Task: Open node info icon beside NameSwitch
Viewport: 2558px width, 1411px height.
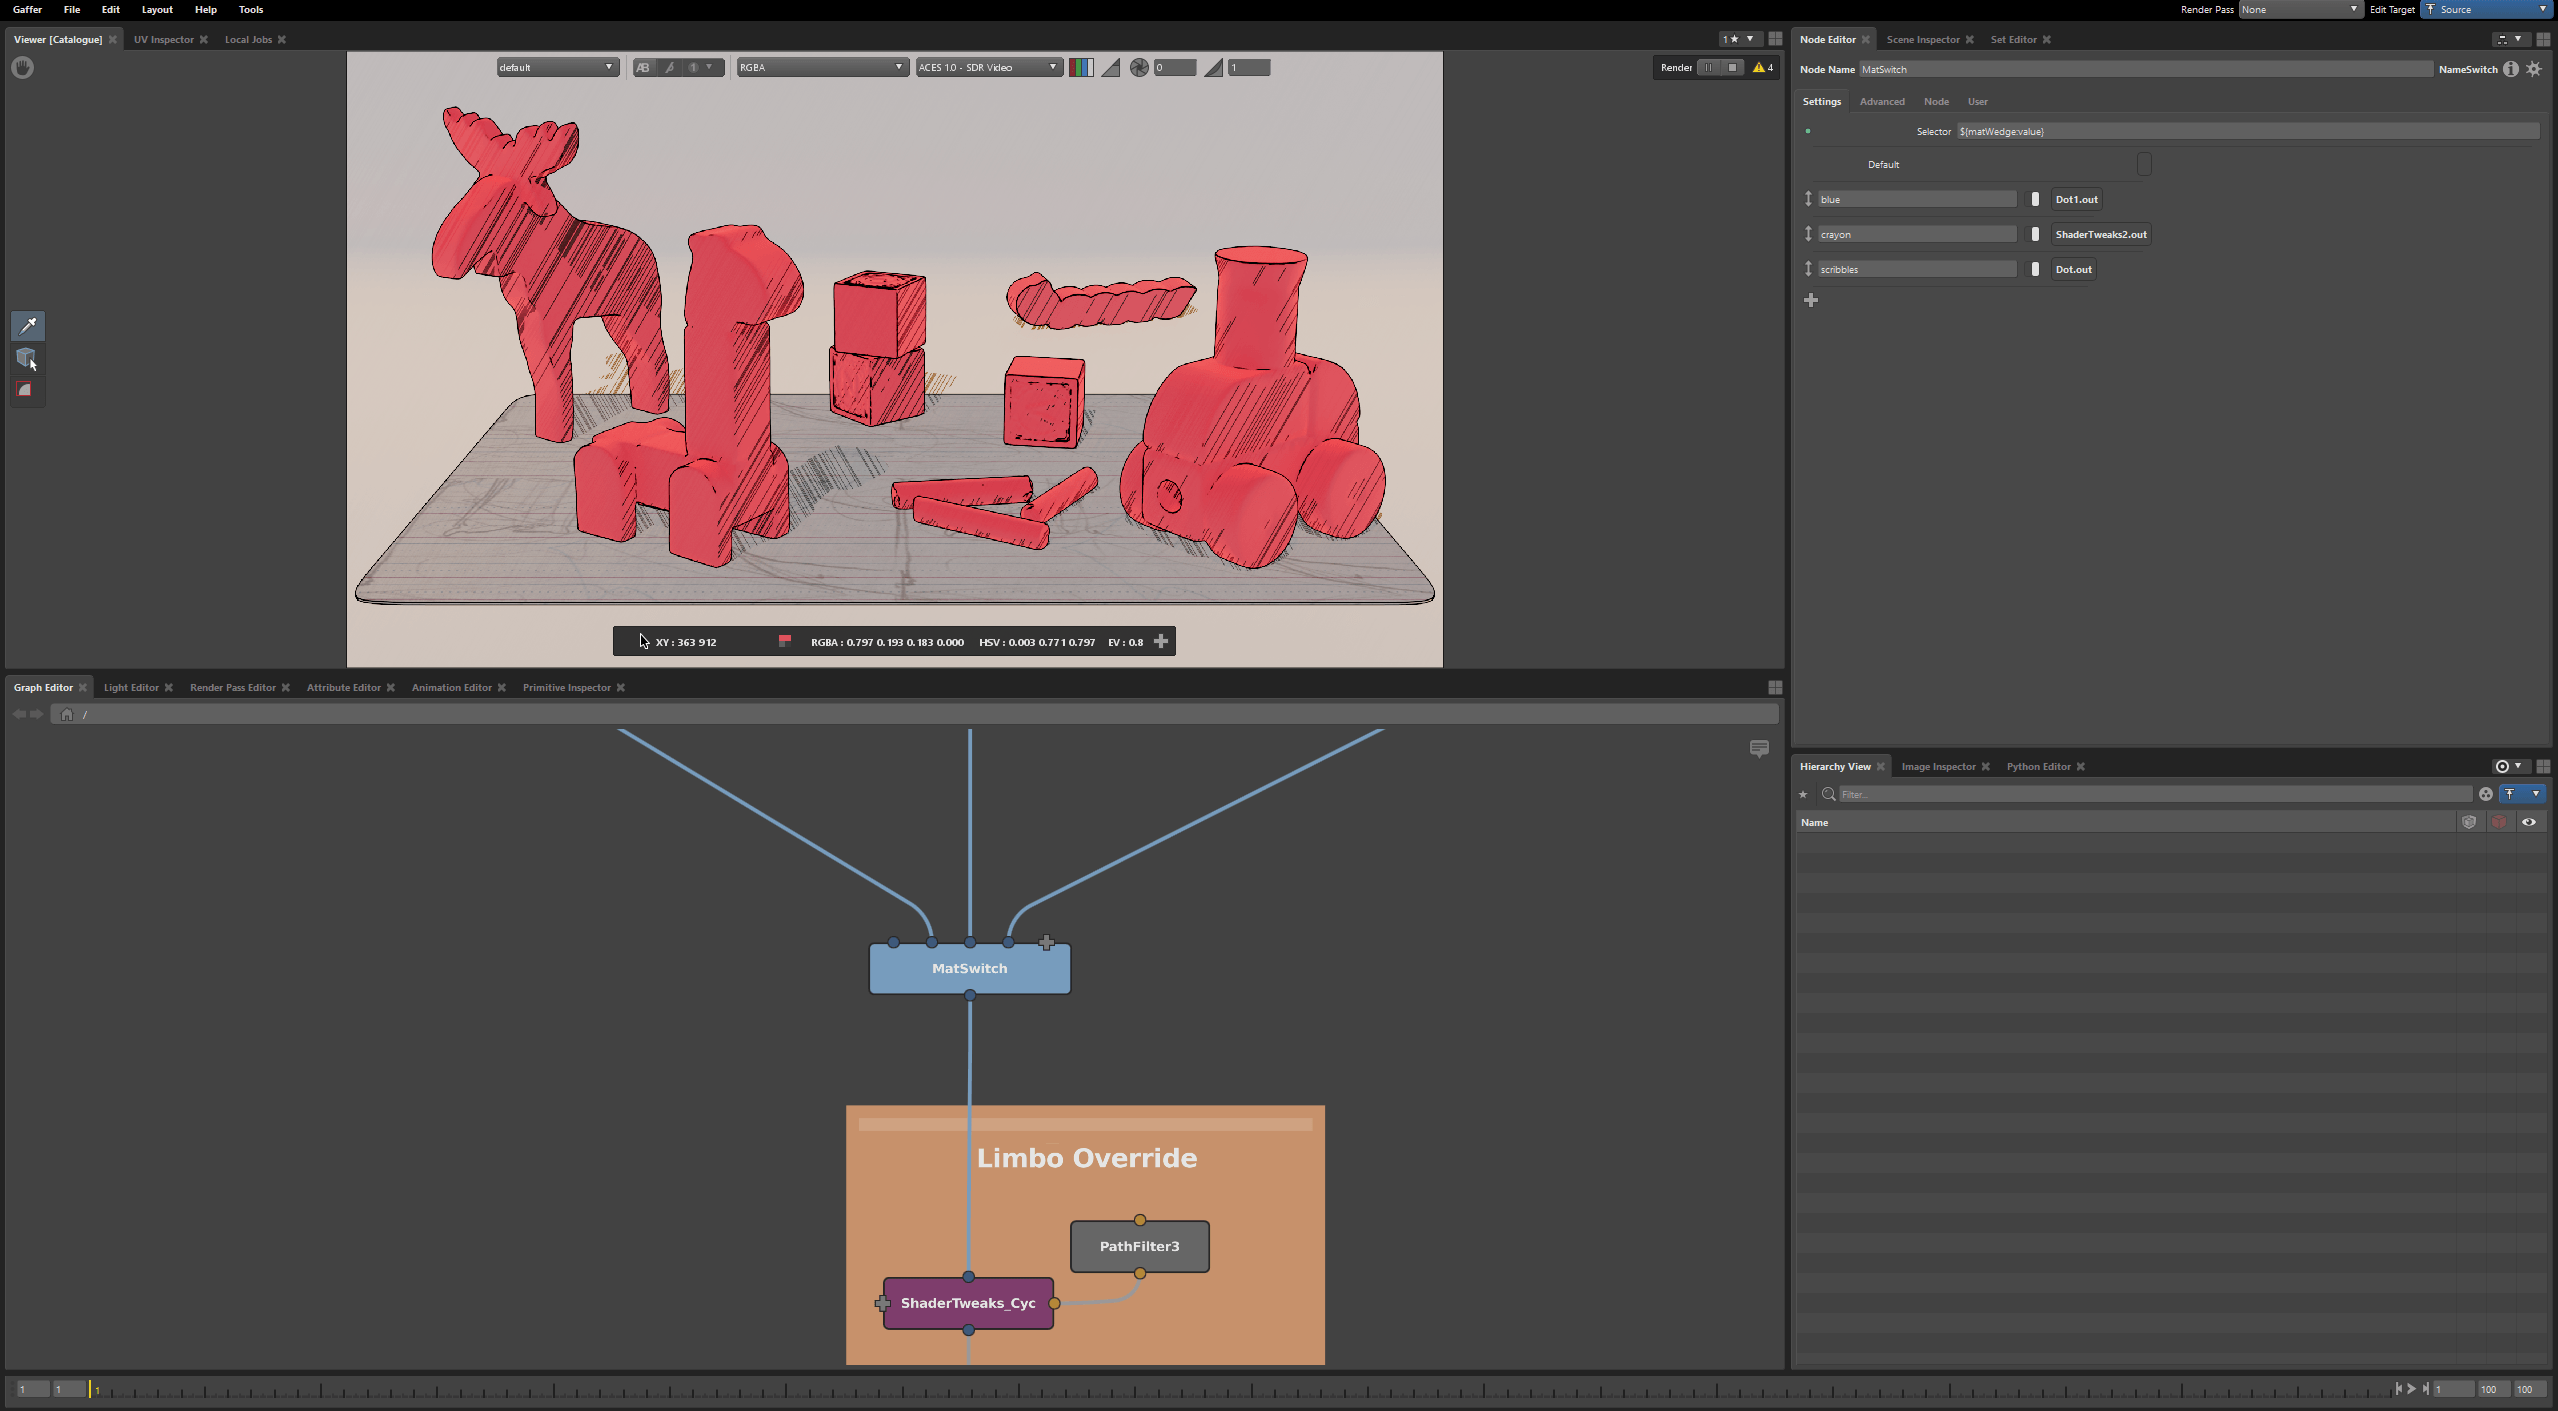Action: (x=2511, y=69)
